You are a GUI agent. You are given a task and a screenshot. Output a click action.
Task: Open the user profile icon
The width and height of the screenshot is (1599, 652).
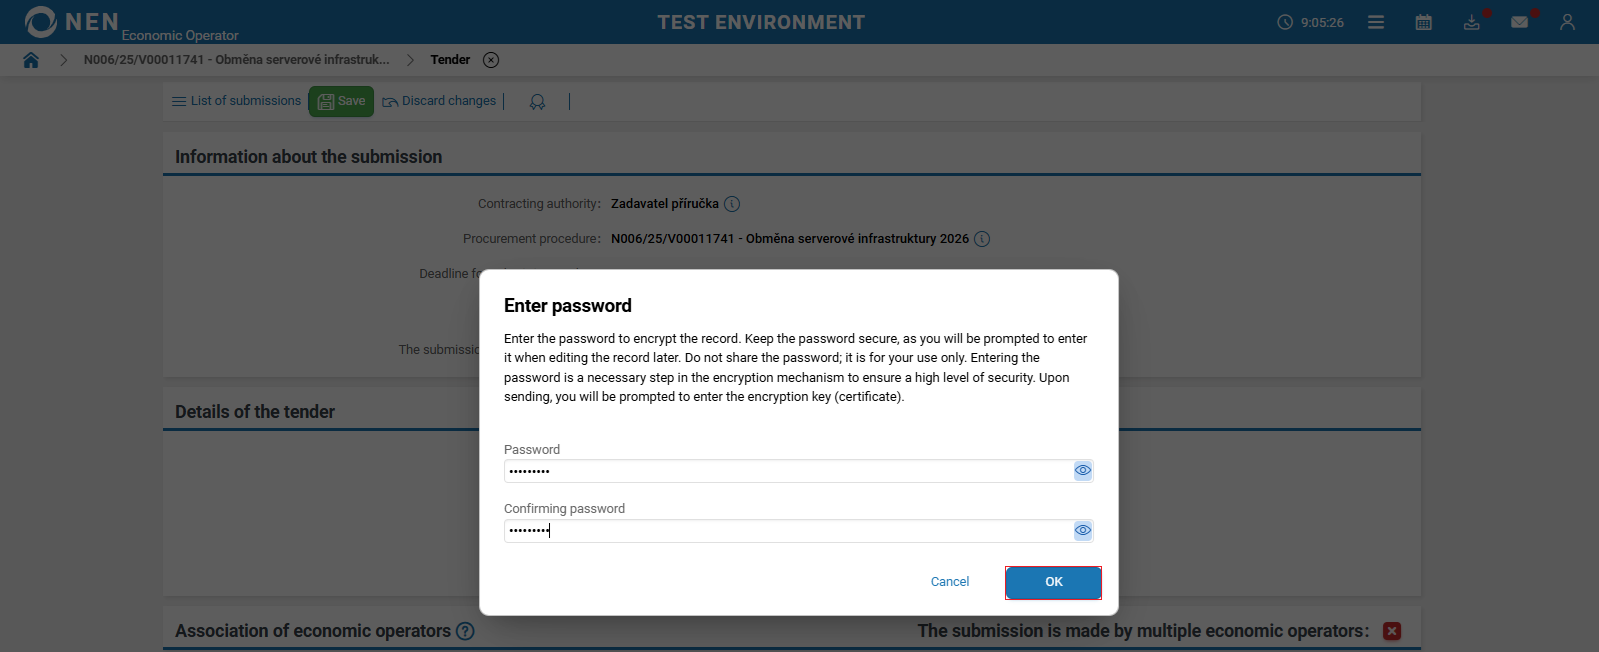[x=1567, y=22]
